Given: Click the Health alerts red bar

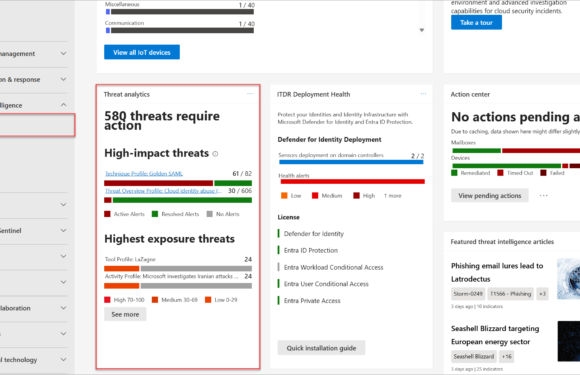Looking at the screenshot, I should (353, 182).
